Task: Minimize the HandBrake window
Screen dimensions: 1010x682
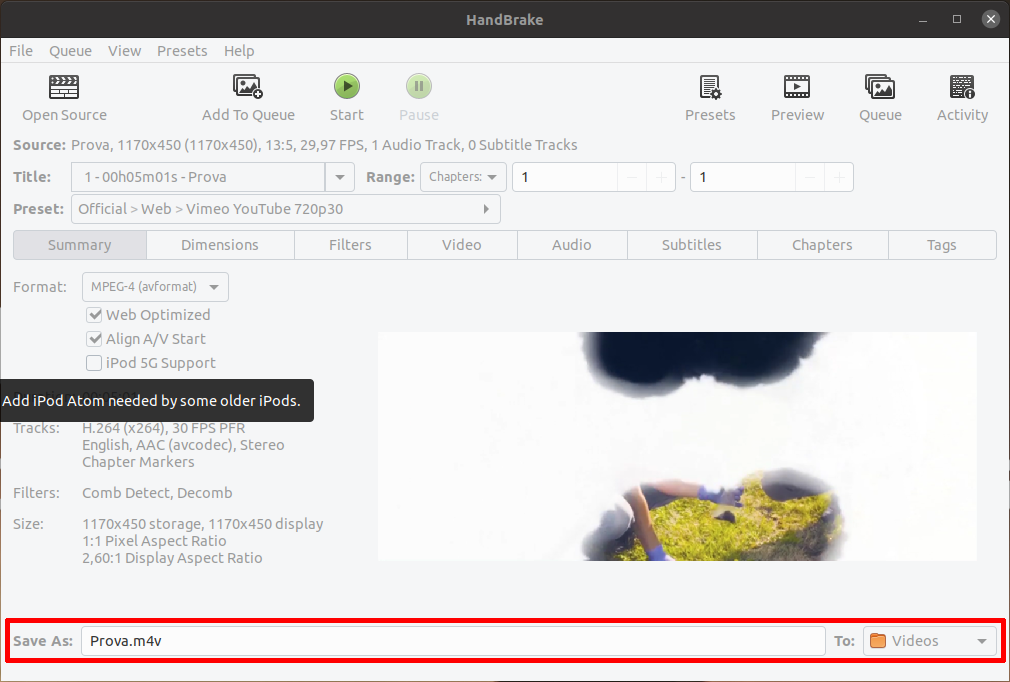Action: pos(923,20)
